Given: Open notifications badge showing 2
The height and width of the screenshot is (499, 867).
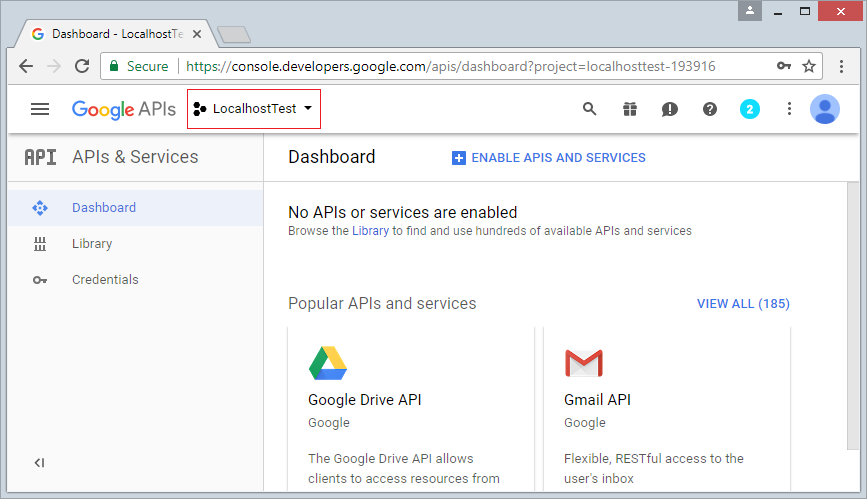Looking at the screenshot, I should pyautogui.click(x=750, y=109).
